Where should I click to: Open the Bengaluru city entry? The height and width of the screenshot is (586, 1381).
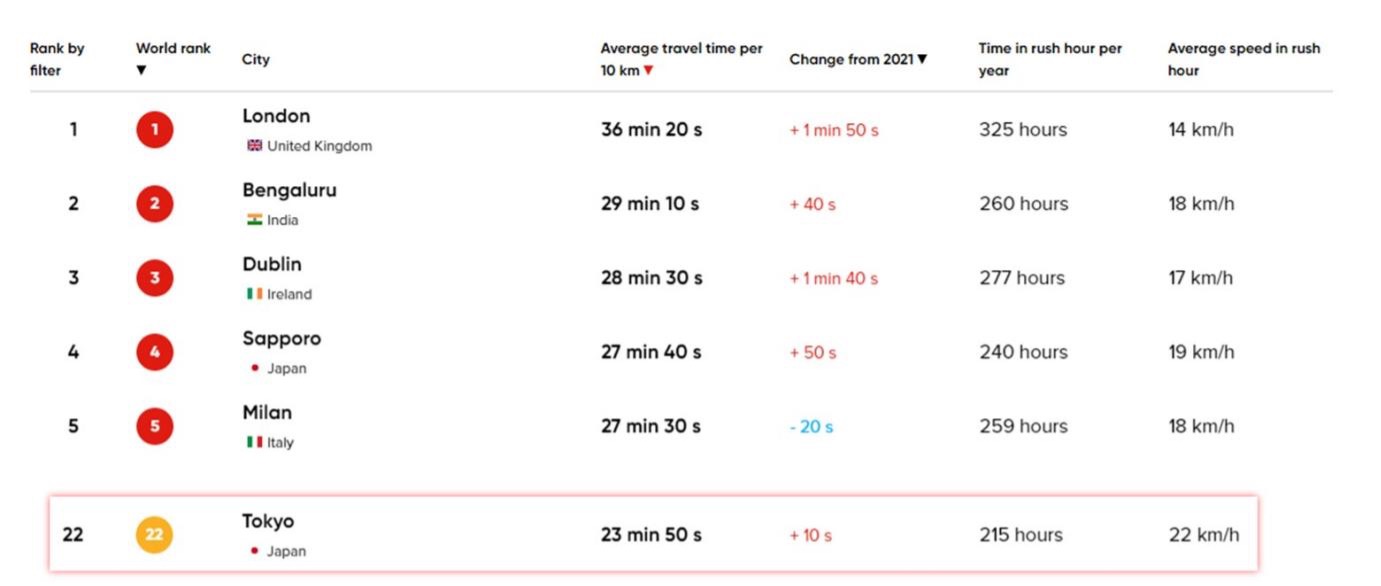tap(289, 190)
